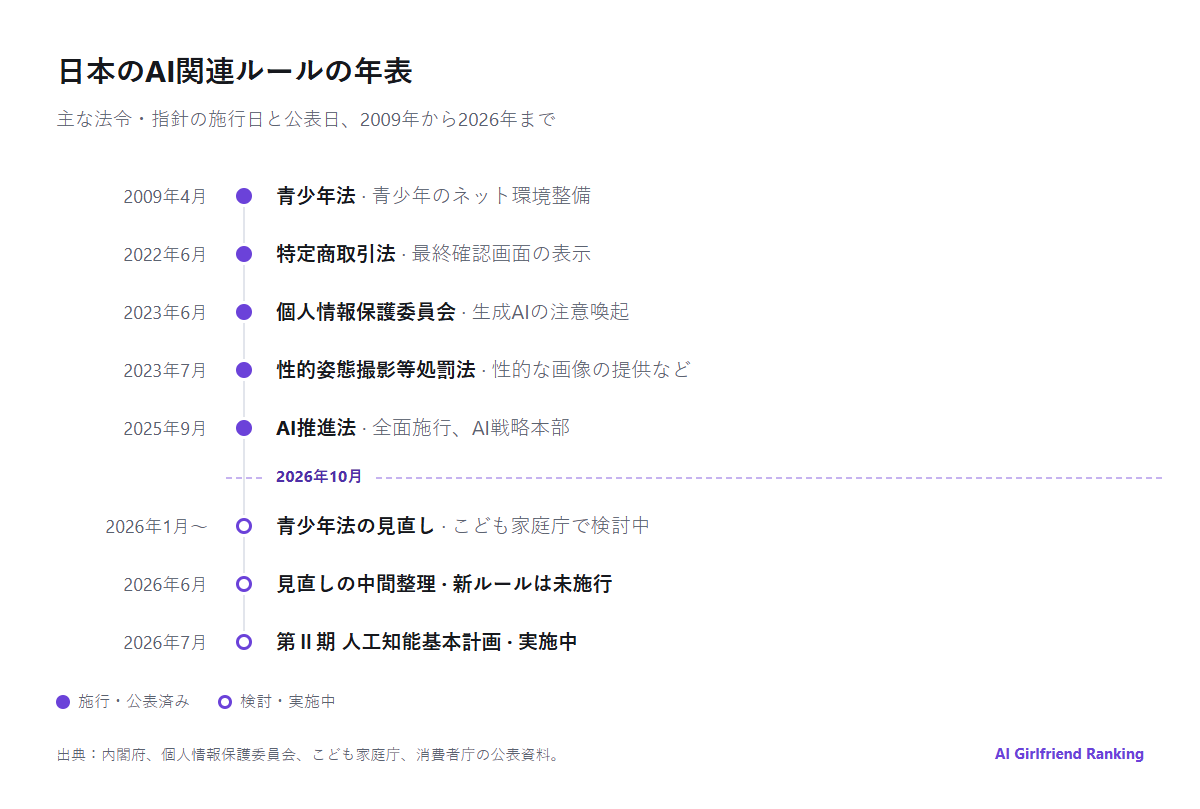The image size is (1200, 809).
Task: Click the subtitle 主な法令・指針の施行日と公表日
Action: 306,120
